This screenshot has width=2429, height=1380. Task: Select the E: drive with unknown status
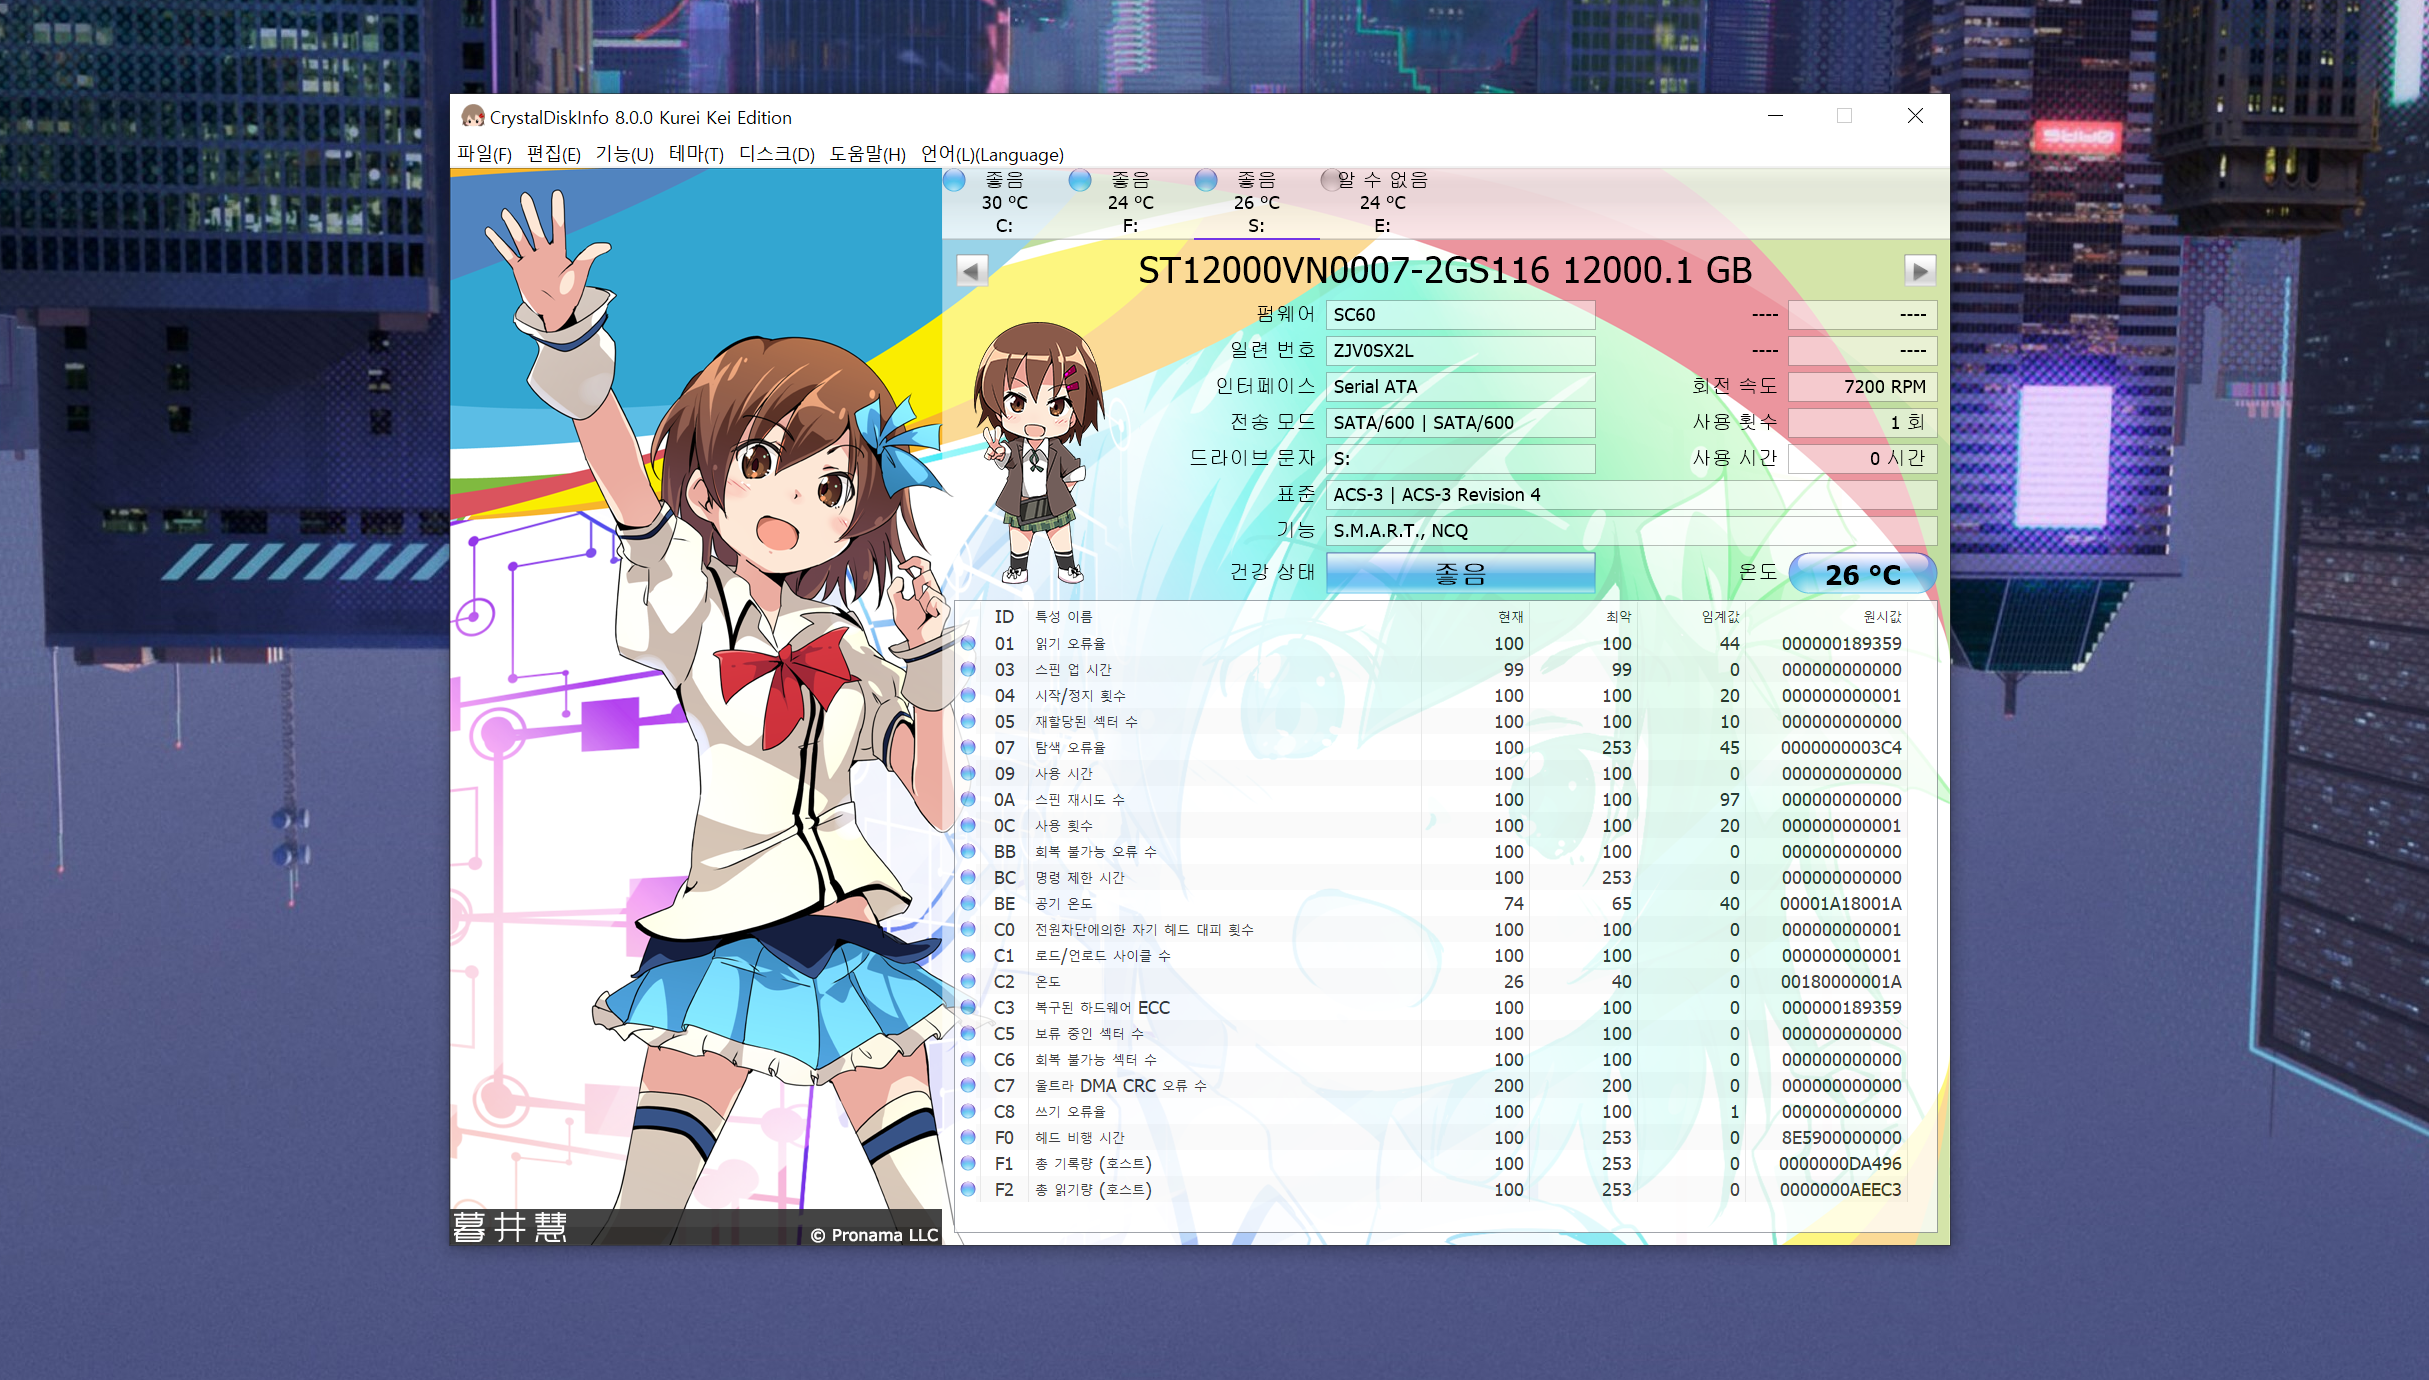(x=1381, y=202)
